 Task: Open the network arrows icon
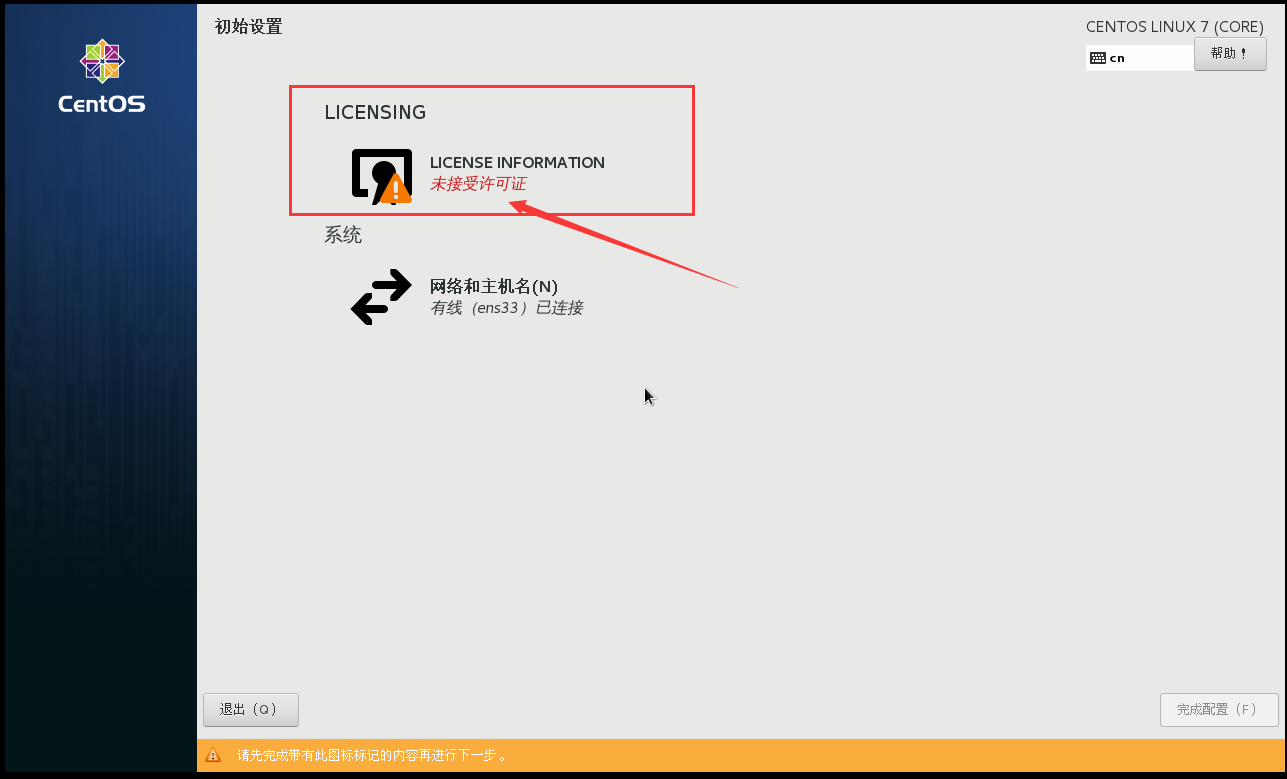click(381, 297)
